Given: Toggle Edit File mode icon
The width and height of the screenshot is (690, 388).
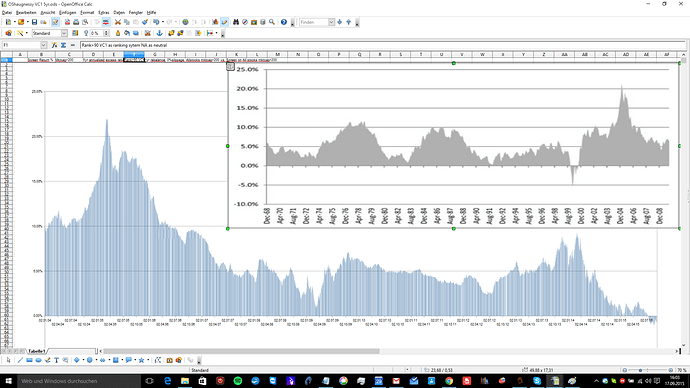Looking at the screenshot, I should [x=55, y=22].
